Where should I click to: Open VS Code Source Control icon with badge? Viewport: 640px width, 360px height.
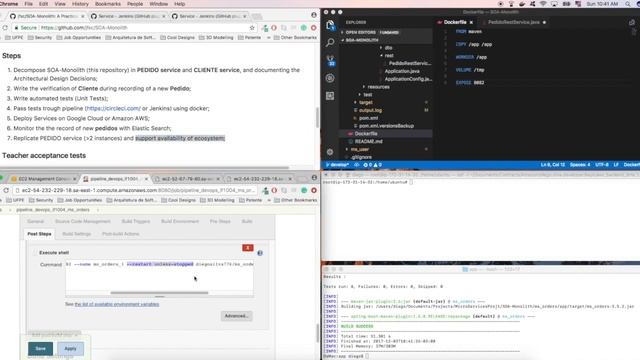330,60
